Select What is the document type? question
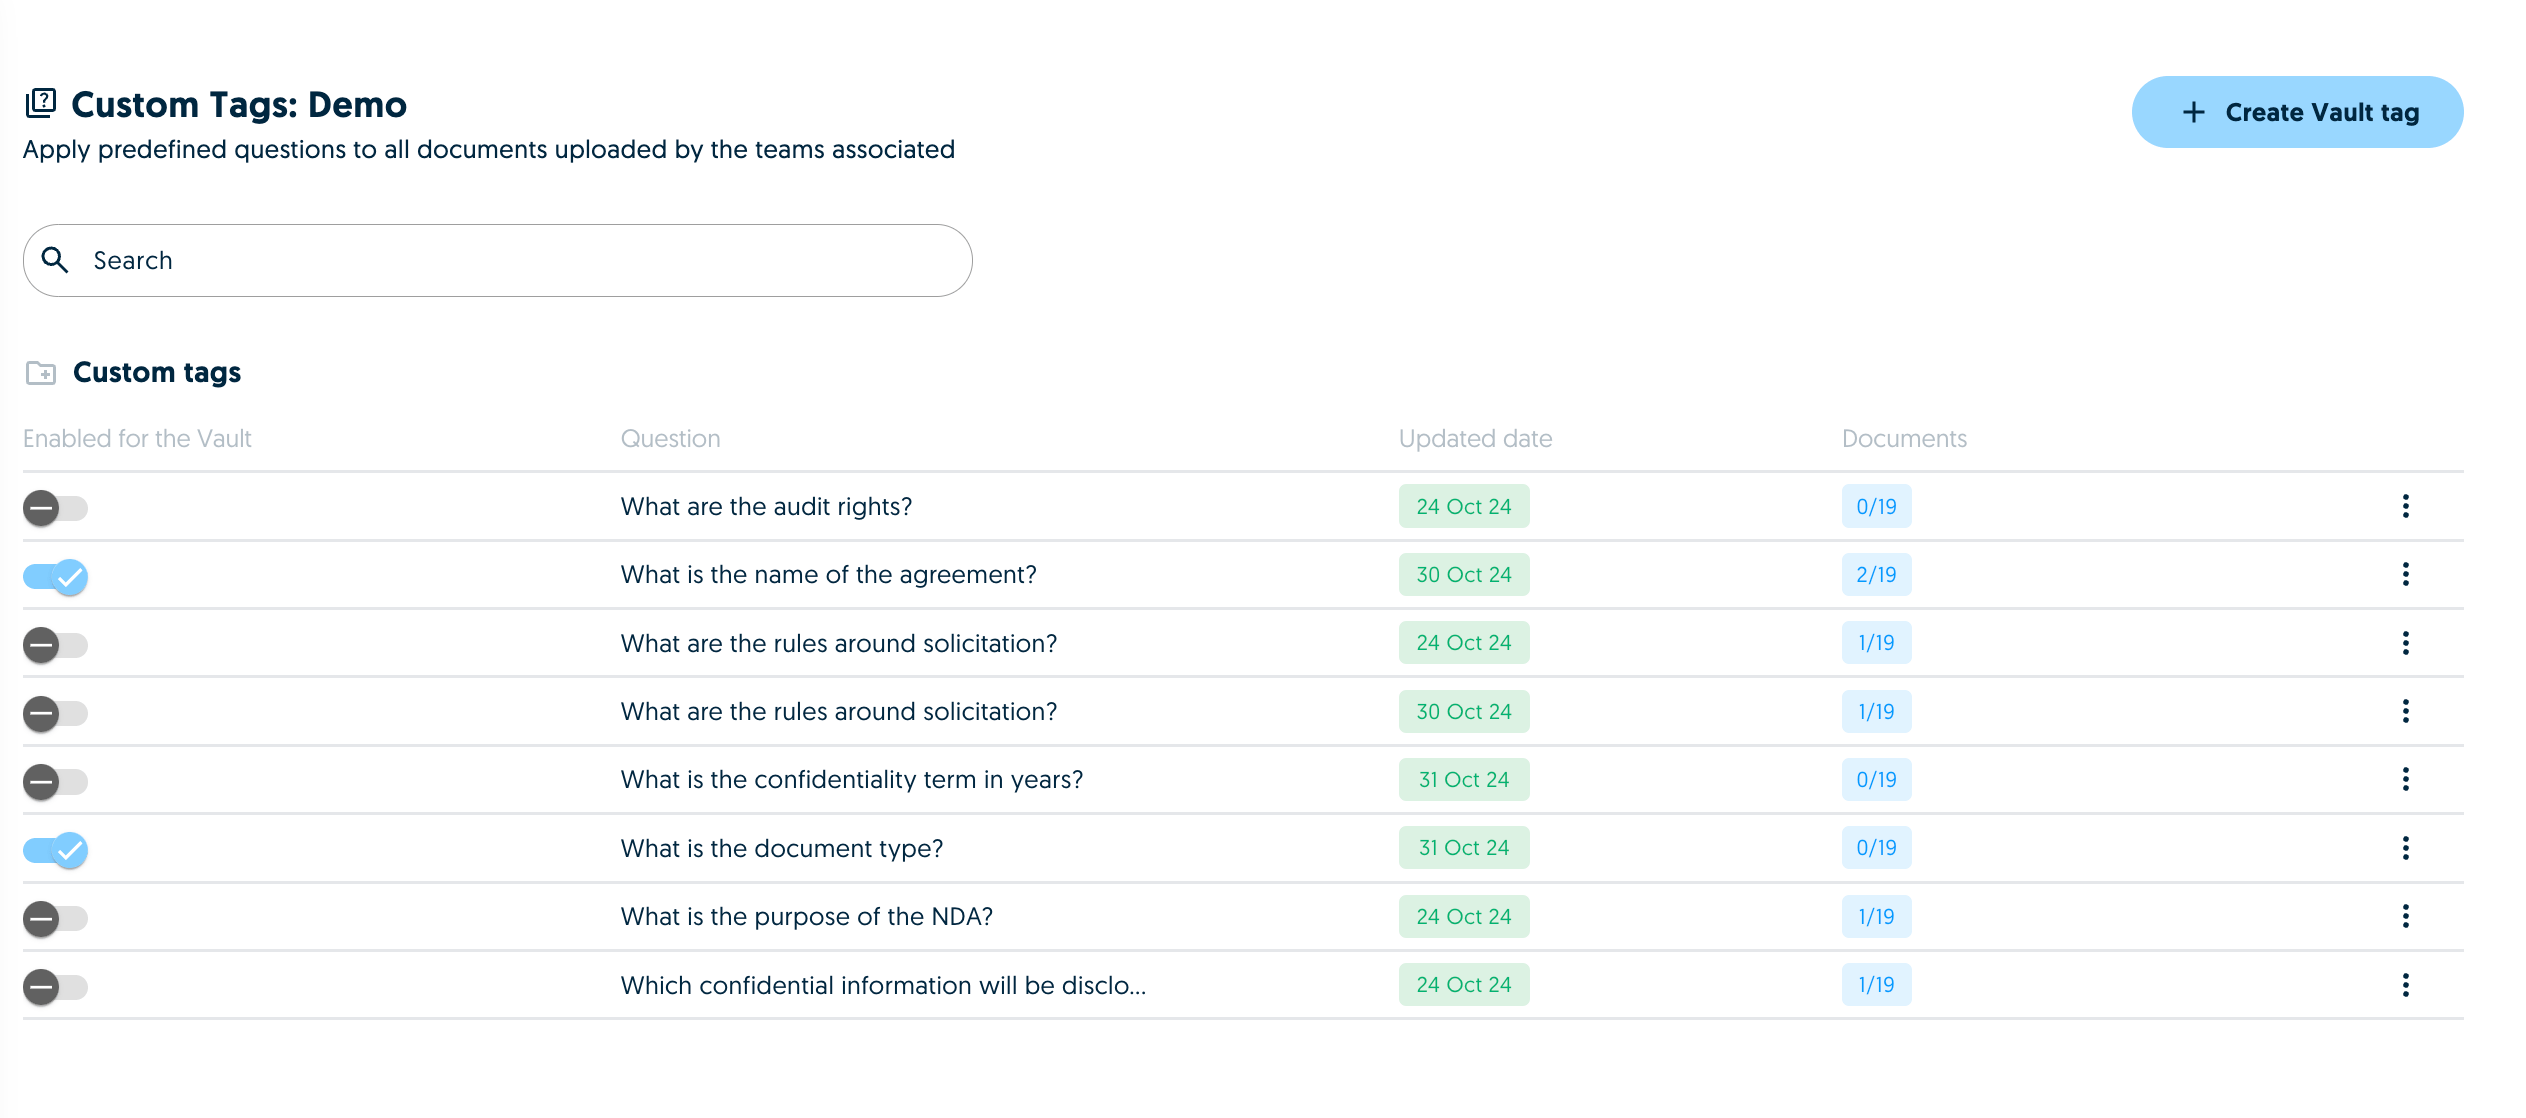Screen dimensions: 2526x1118 click(781, 848)
